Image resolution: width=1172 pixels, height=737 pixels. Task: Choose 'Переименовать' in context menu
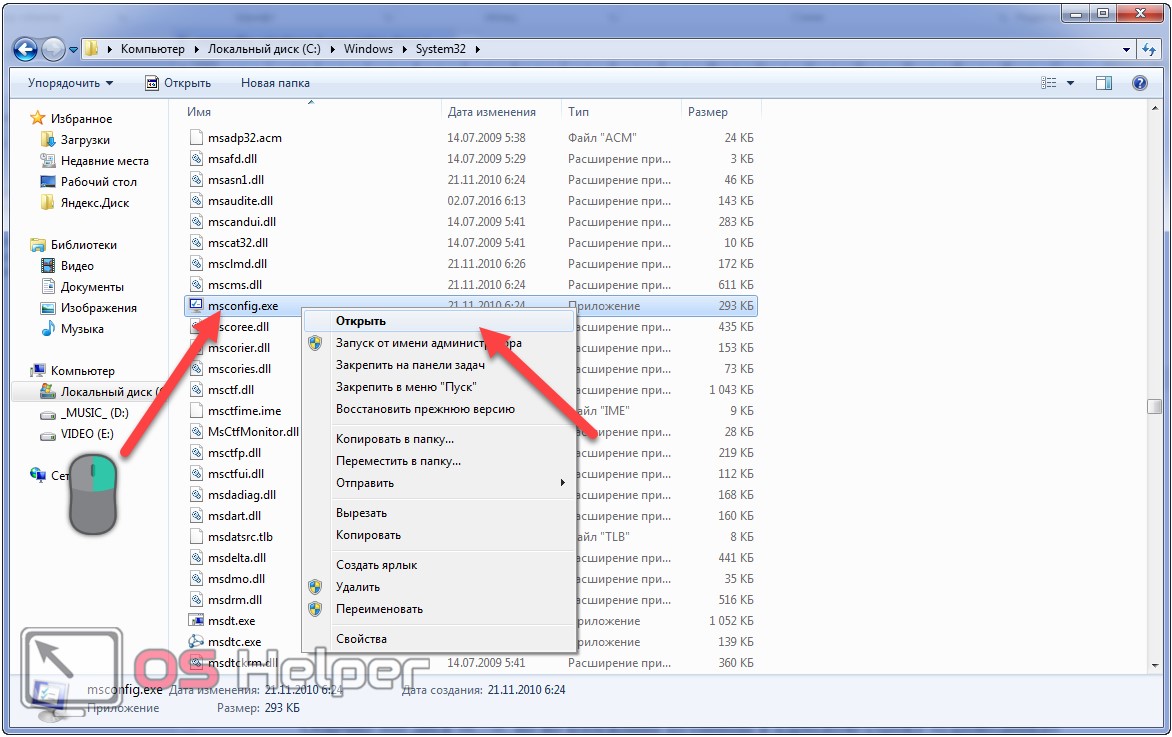439,609
